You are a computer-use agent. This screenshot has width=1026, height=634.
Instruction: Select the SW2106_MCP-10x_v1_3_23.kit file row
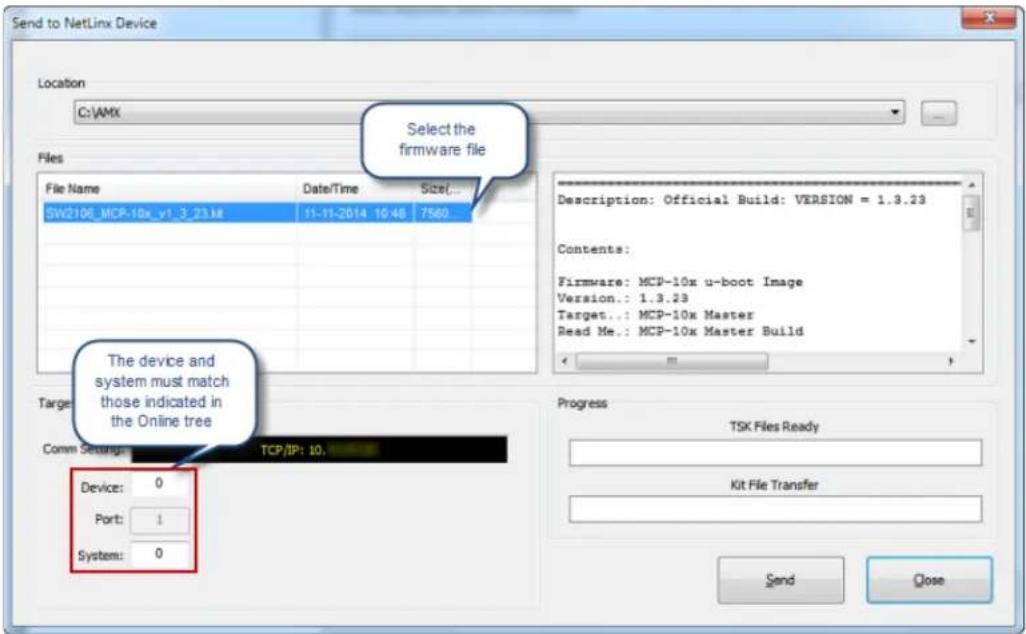click(x=257, y=213)
